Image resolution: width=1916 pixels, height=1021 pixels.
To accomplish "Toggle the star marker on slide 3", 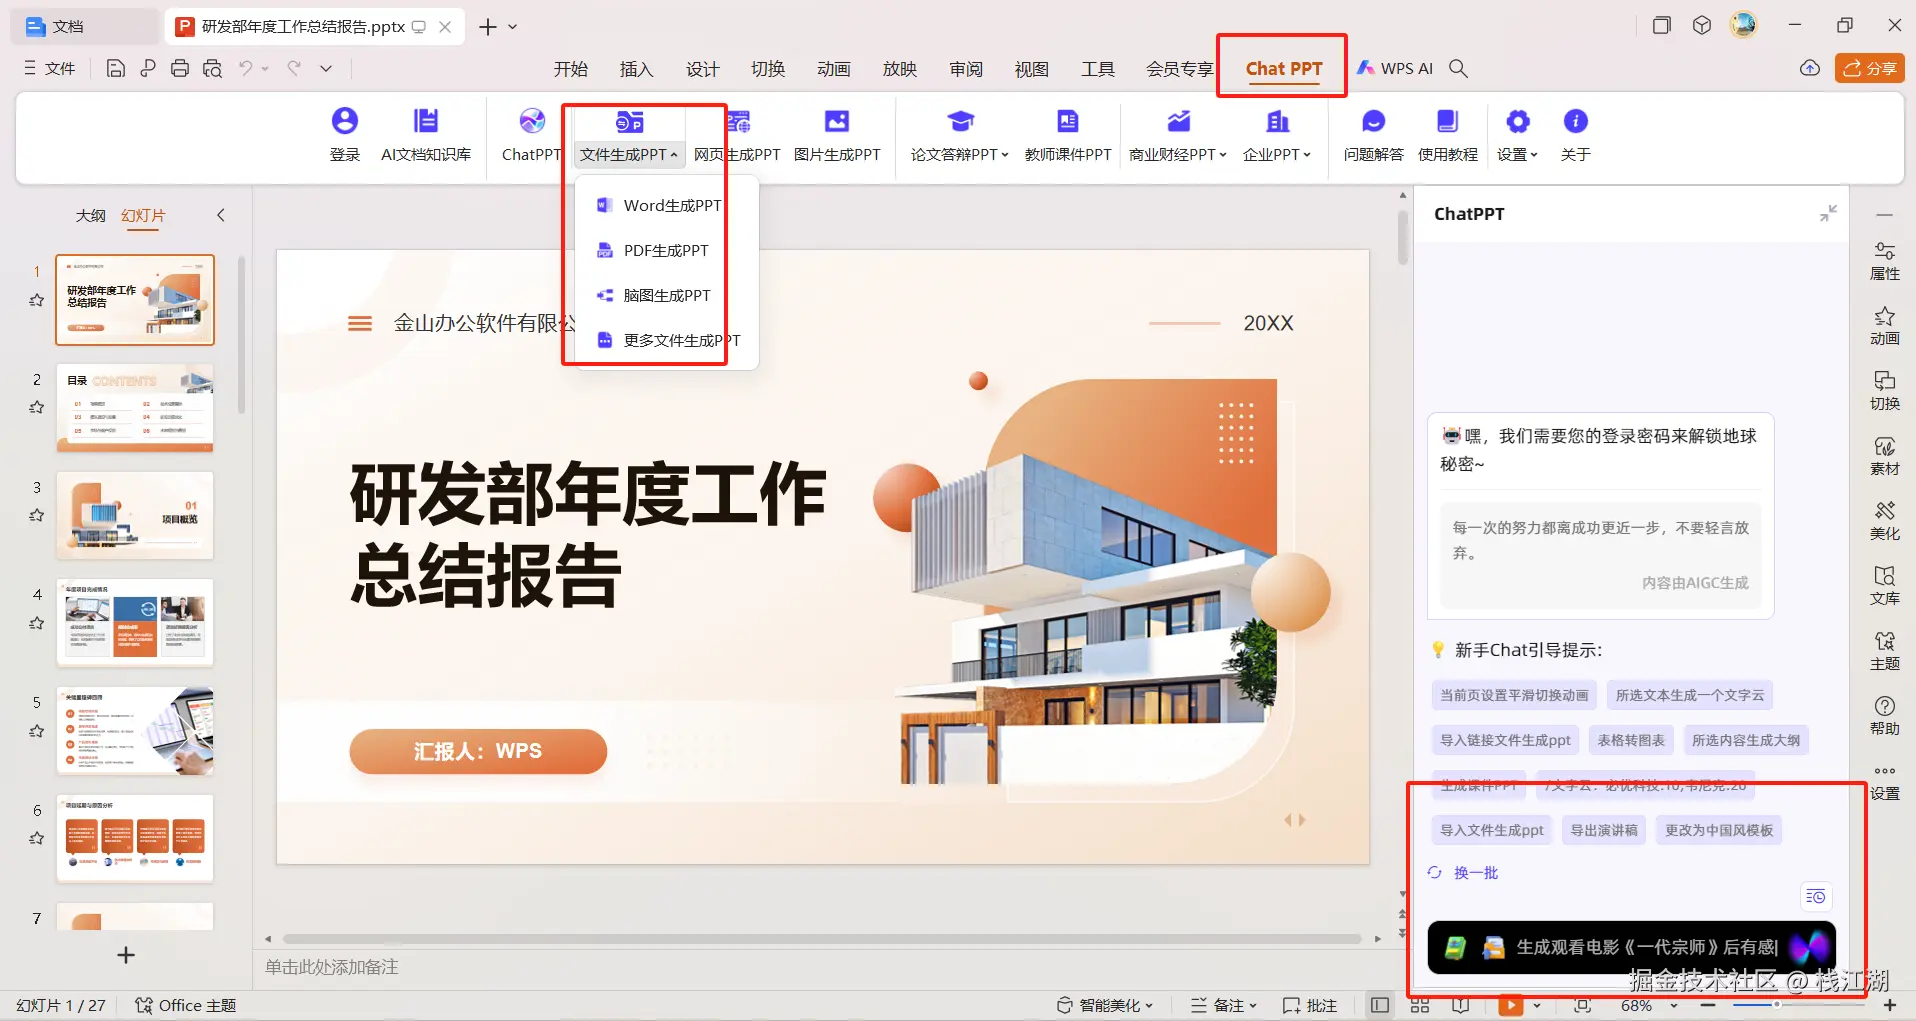I will pos(37,515).
